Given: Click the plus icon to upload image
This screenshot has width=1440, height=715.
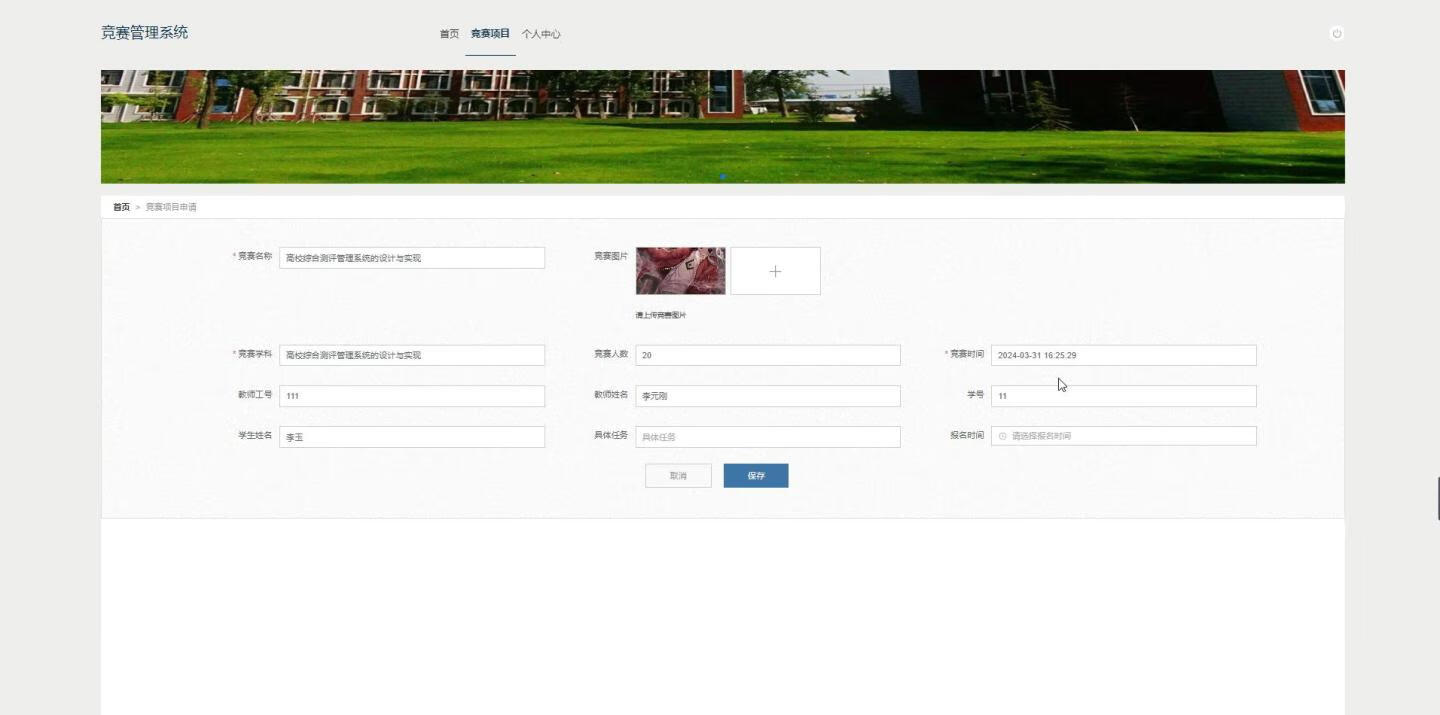Looking at the screenshot, I should [775, 271].
